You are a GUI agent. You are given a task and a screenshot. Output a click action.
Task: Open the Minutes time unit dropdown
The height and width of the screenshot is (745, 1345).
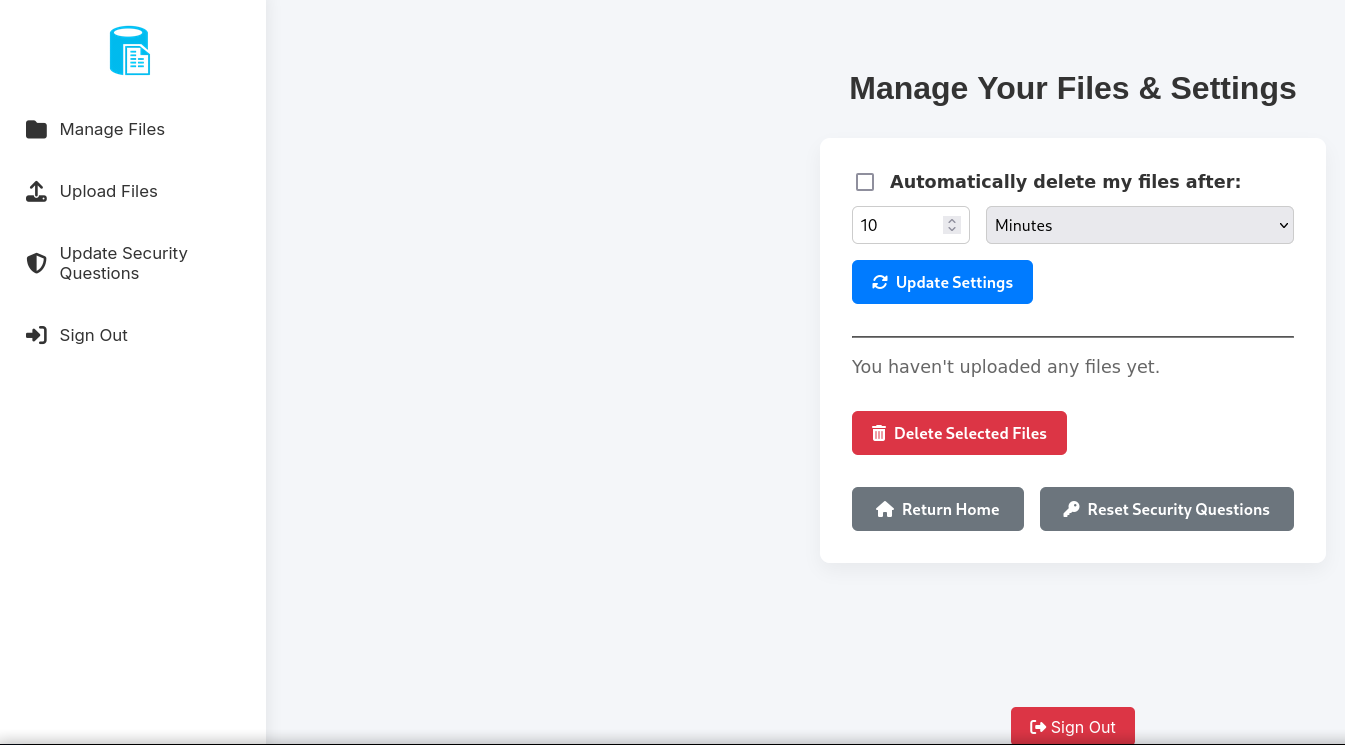1139,225
